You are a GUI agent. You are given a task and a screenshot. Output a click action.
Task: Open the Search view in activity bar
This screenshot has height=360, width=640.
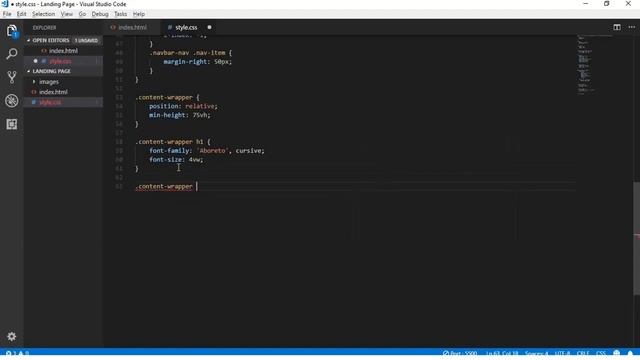point(11,53)
